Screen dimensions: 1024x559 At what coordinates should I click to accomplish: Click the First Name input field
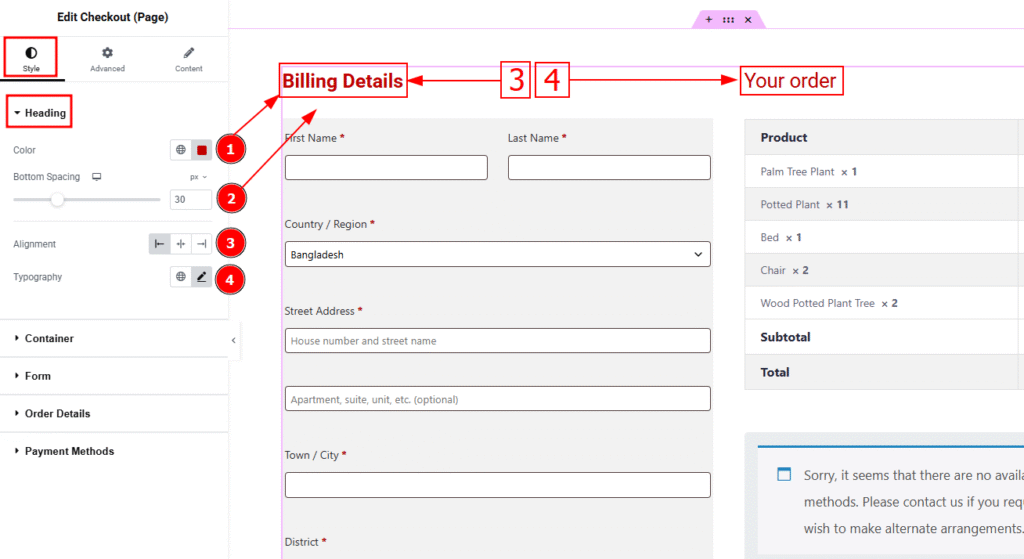386,167
